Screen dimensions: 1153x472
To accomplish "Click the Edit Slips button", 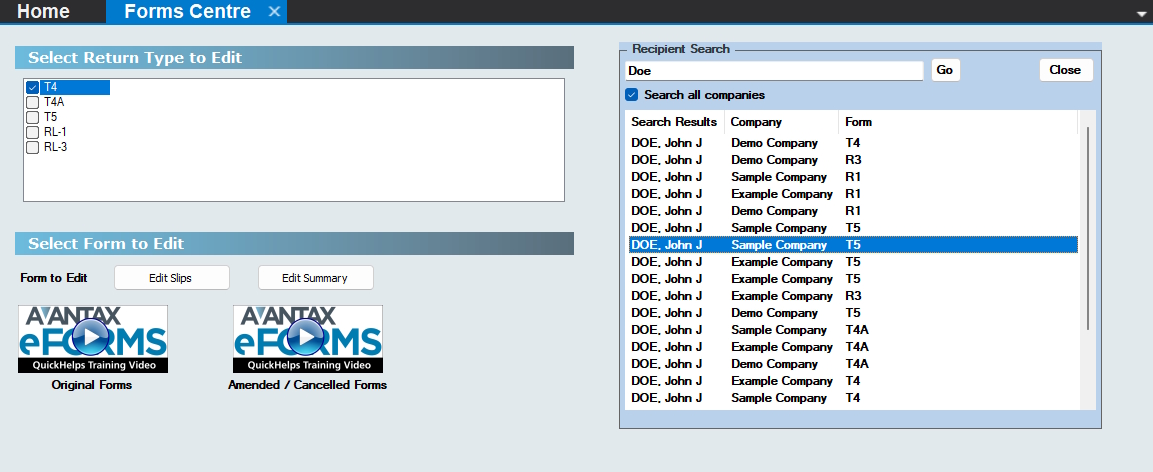I will pyautogui.click(x=171, y=278).
